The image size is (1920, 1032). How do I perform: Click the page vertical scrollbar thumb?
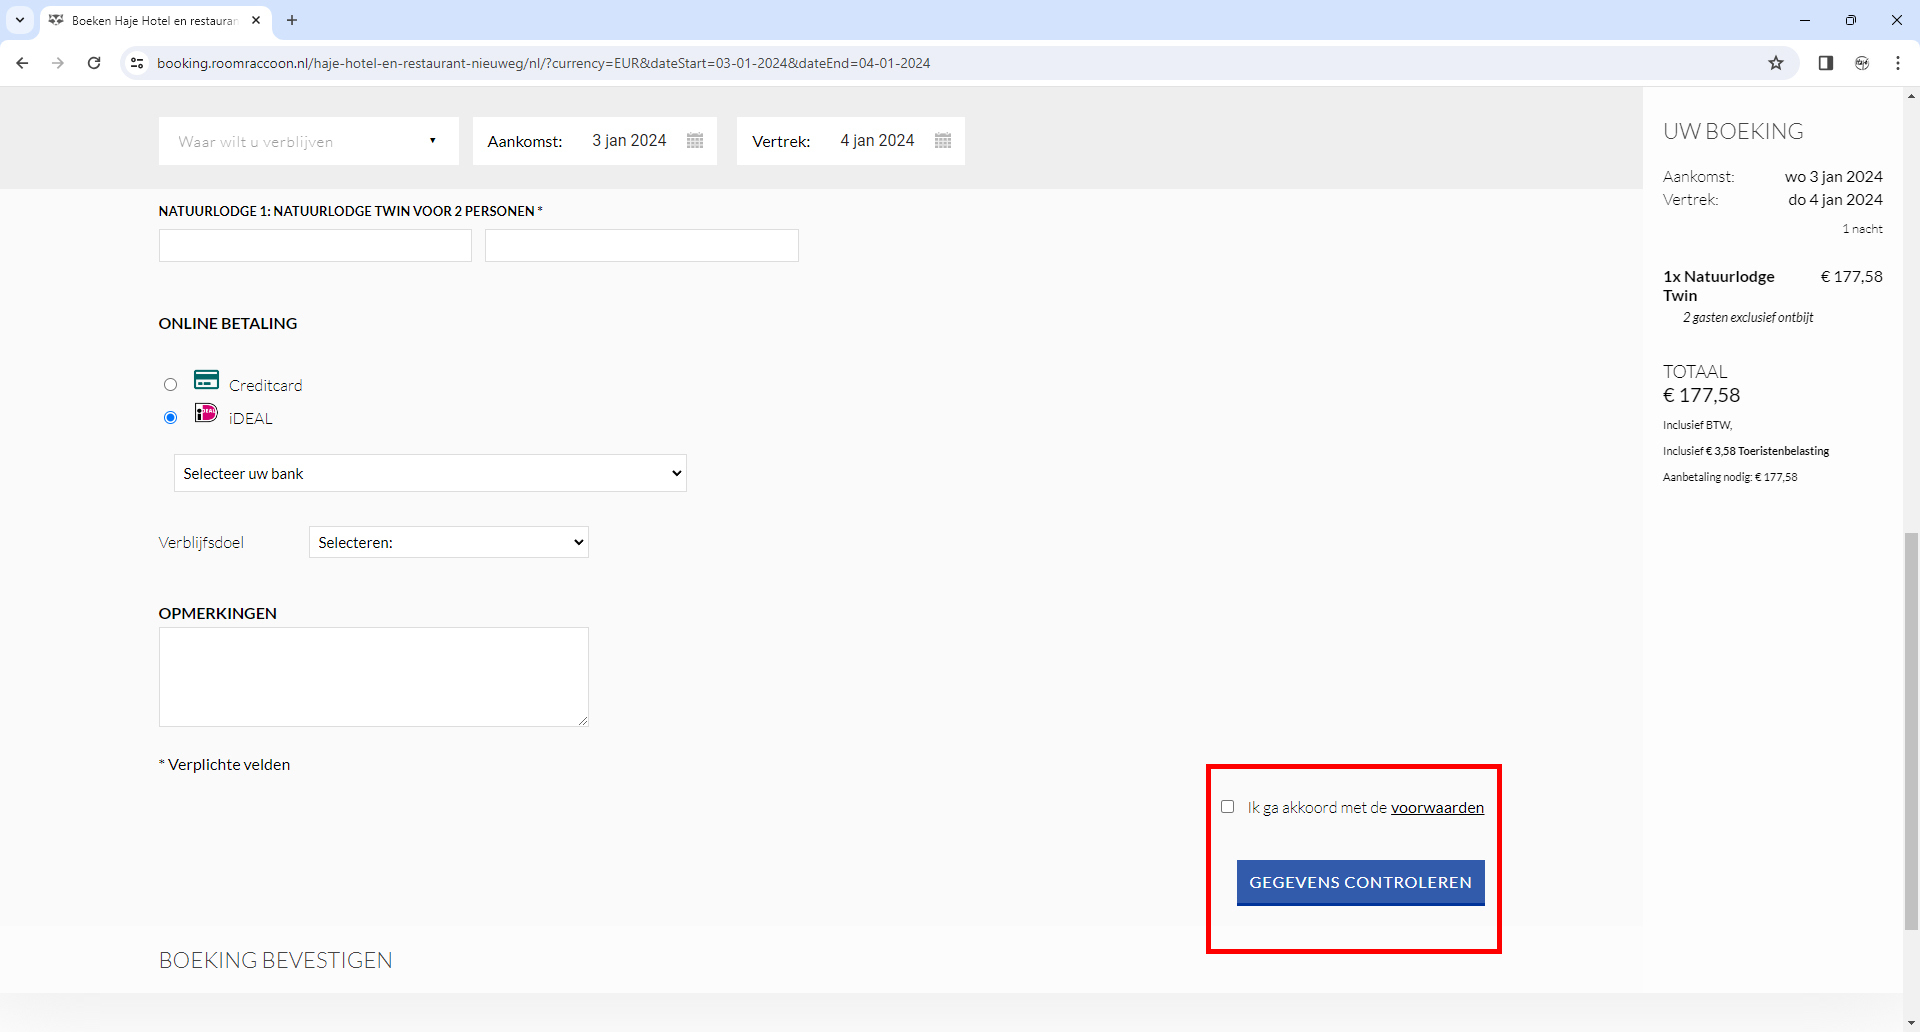pos(1911,730)
